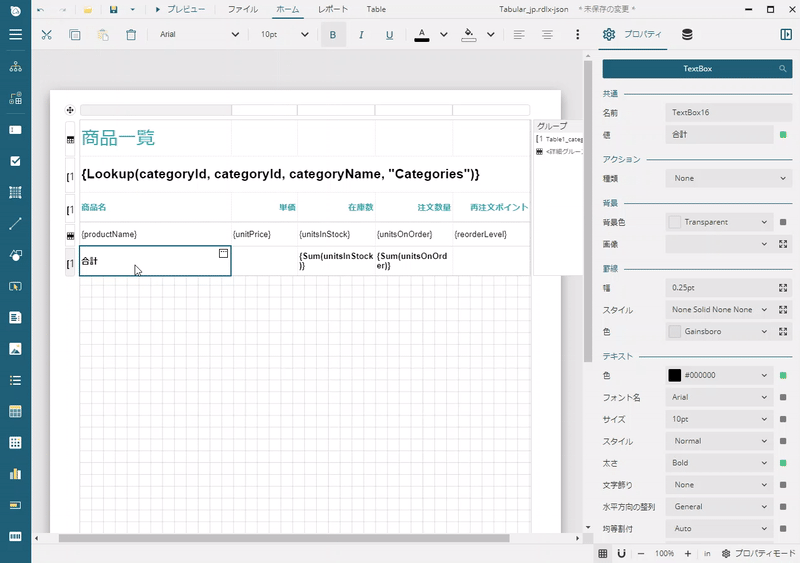Click the delete trash can icon
Image resolution: width=800 pixels, height=563 pixels.
pyautogui.click(x=131, y=34)
